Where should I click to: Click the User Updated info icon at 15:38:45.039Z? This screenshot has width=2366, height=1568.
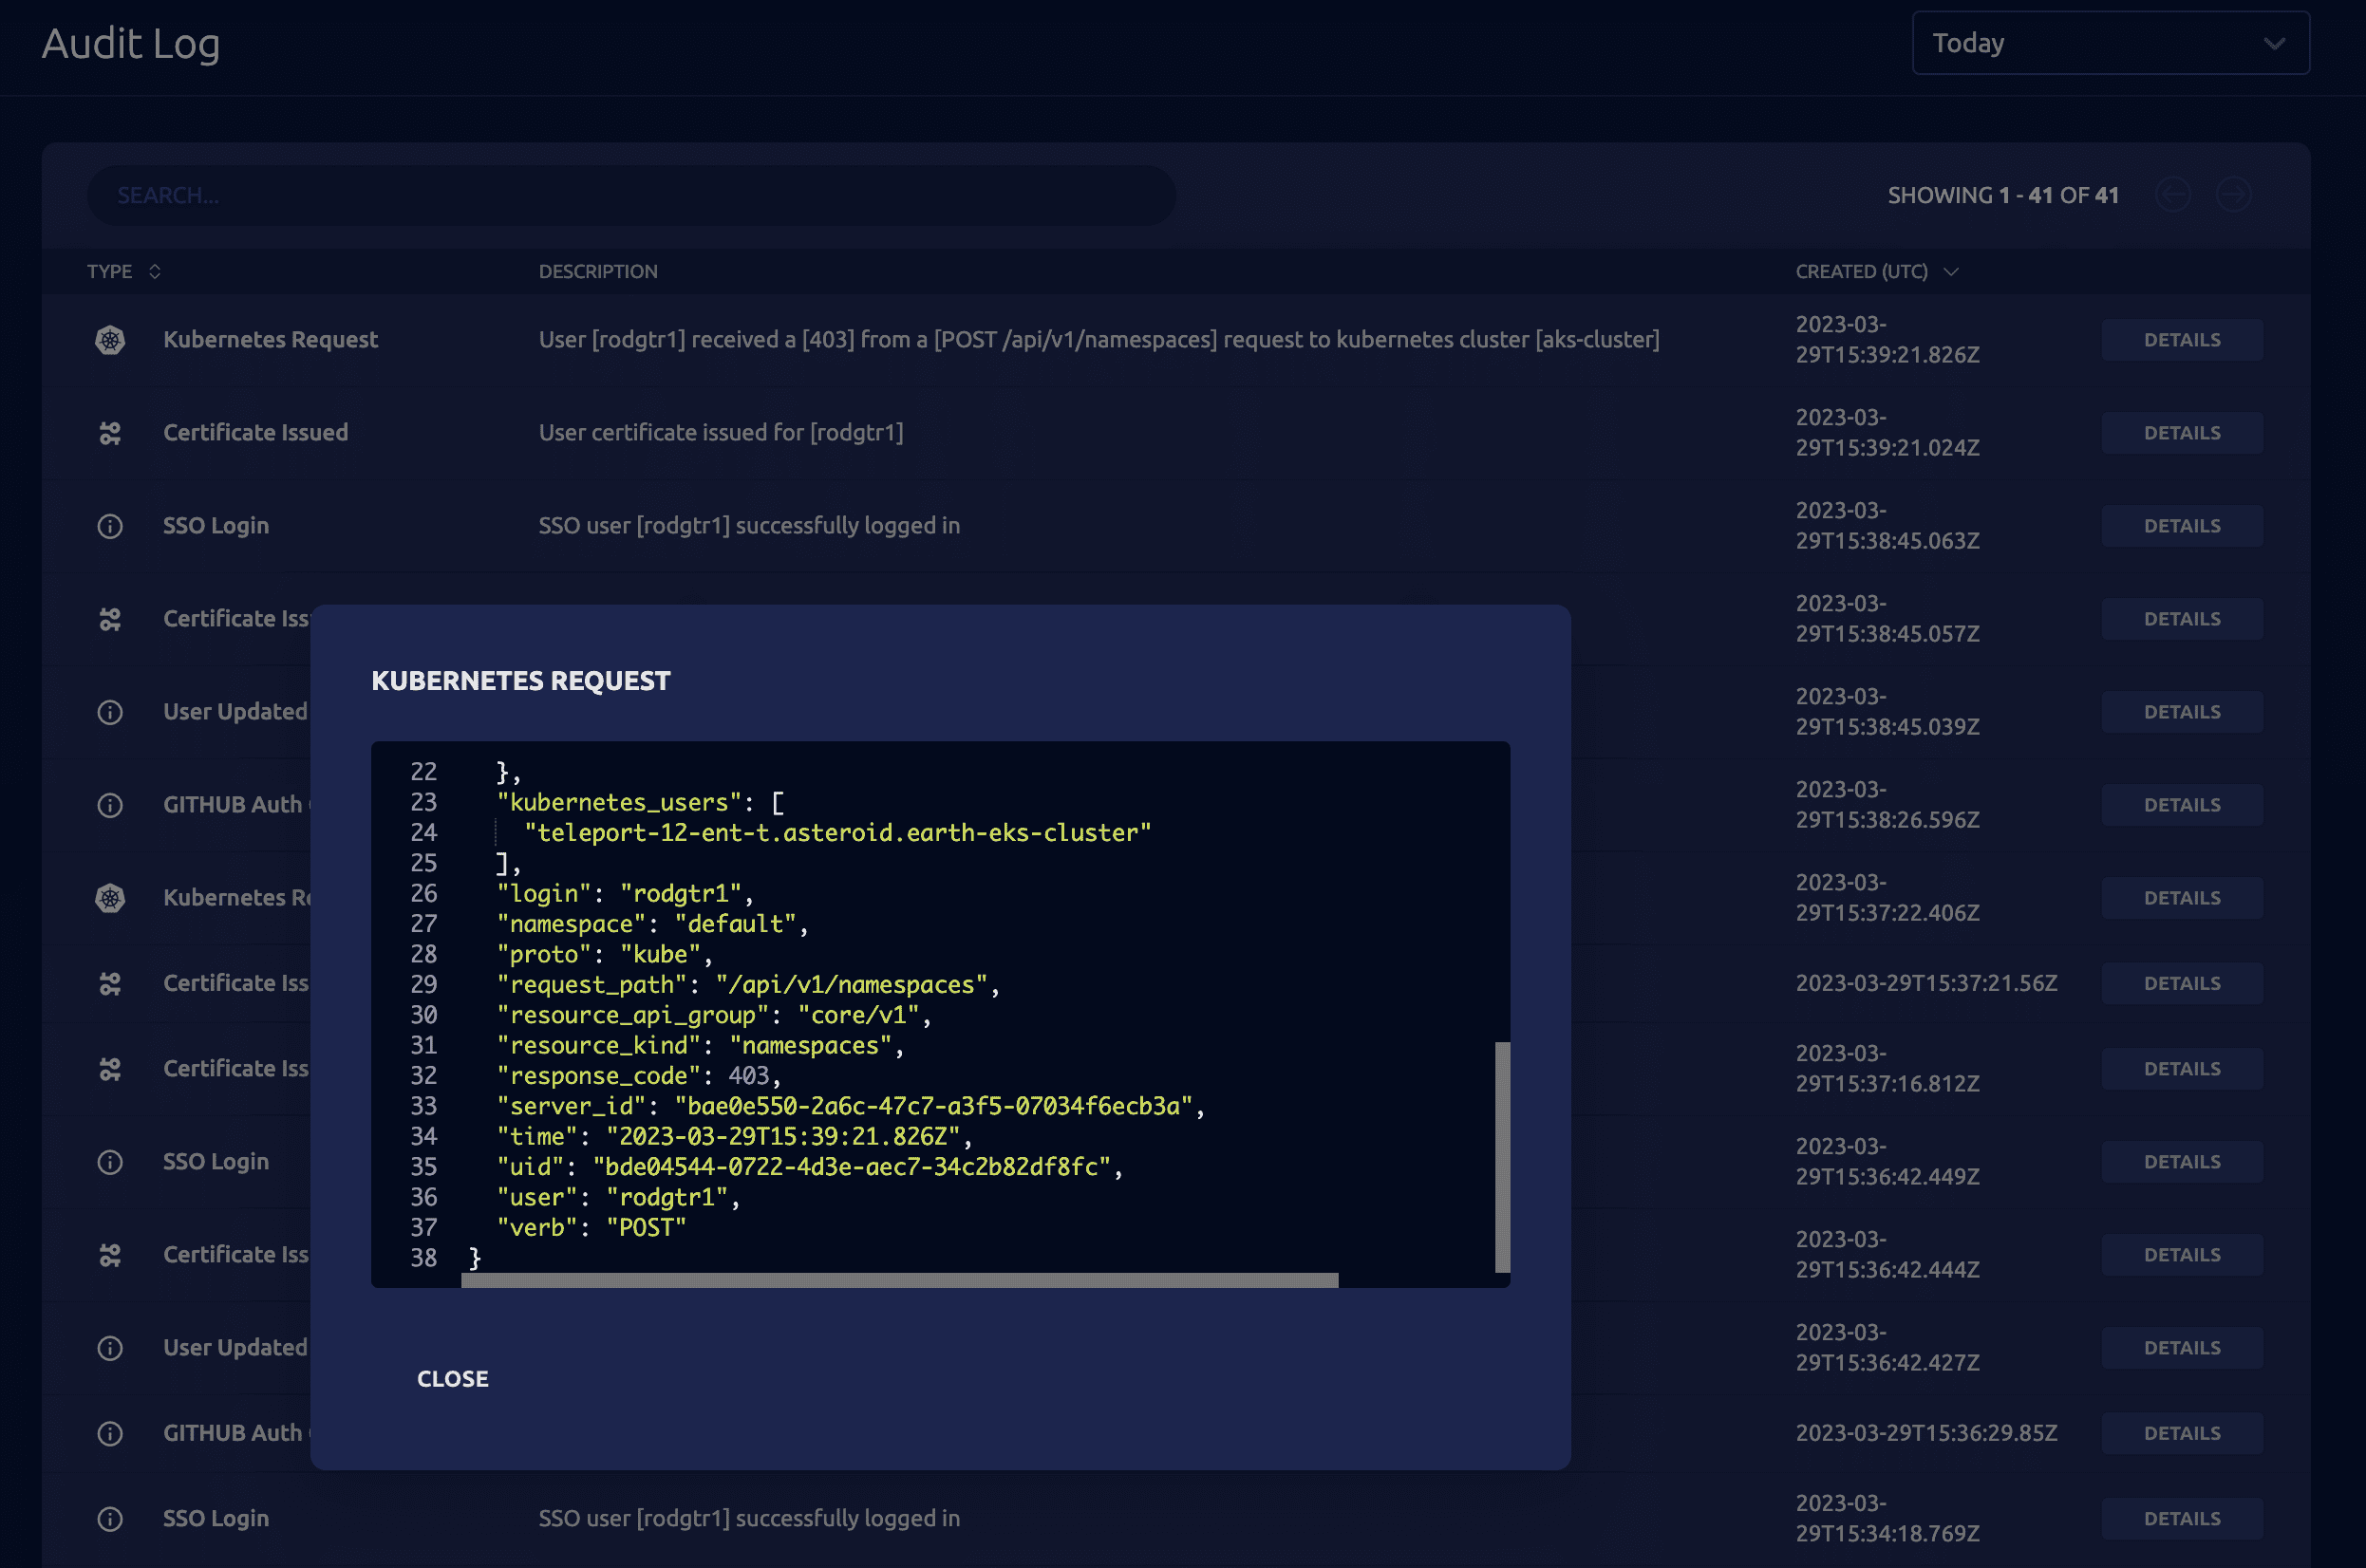[x=110, y=712]
